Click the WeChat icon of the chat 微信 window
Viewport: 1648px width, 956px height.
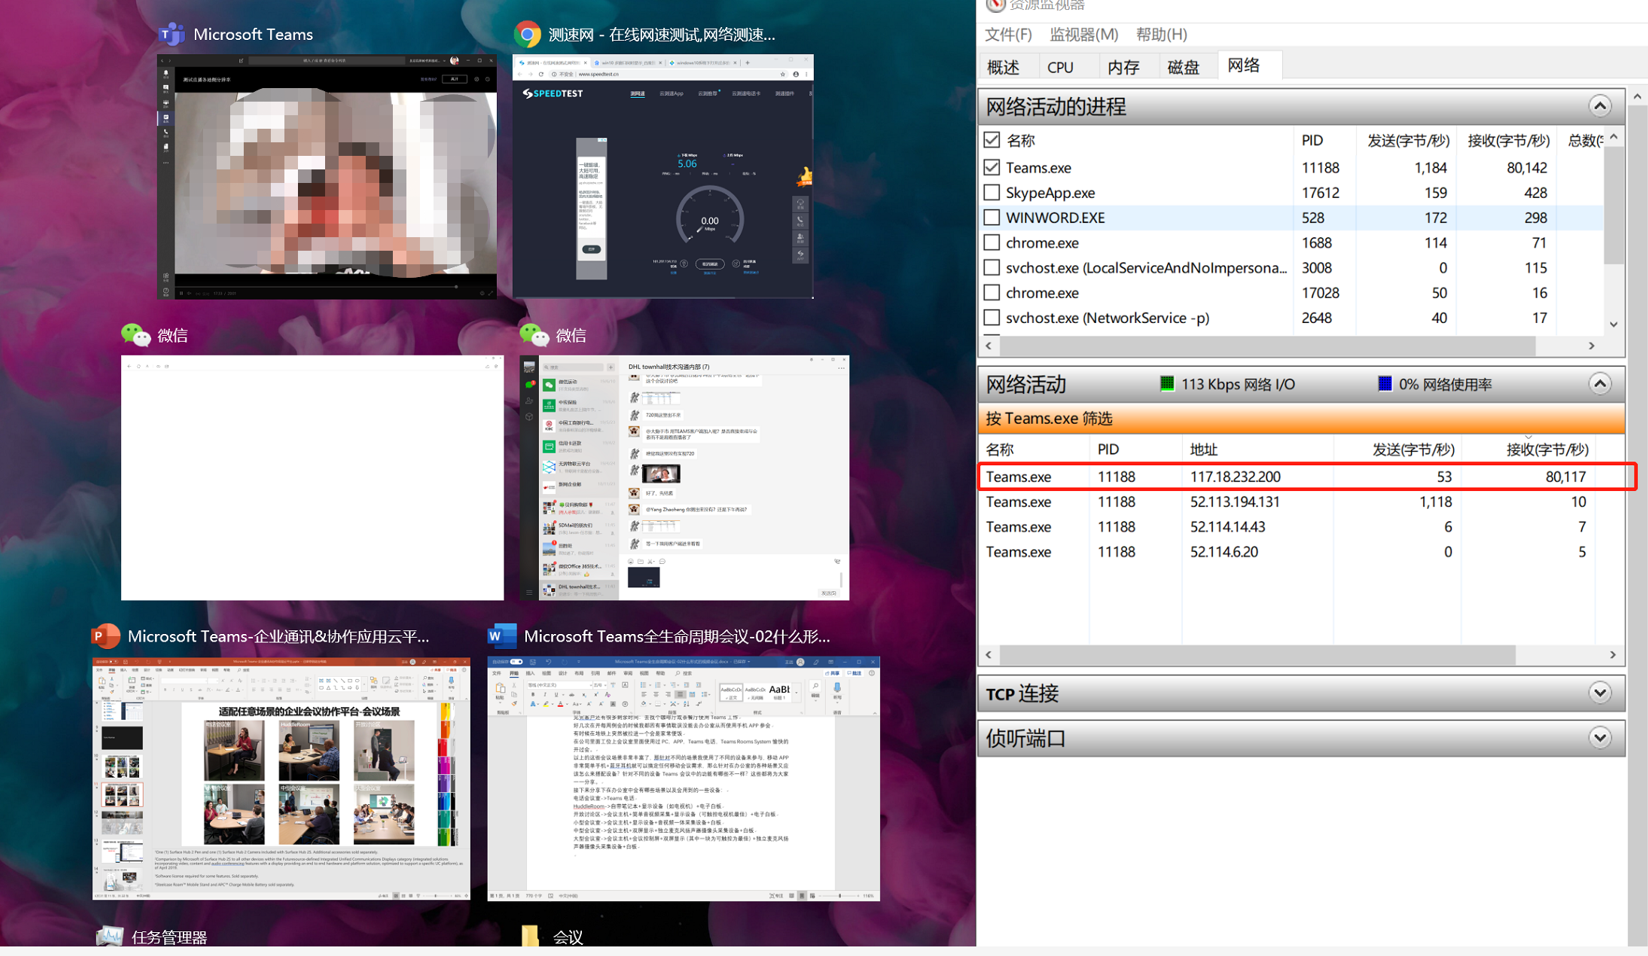533,335
